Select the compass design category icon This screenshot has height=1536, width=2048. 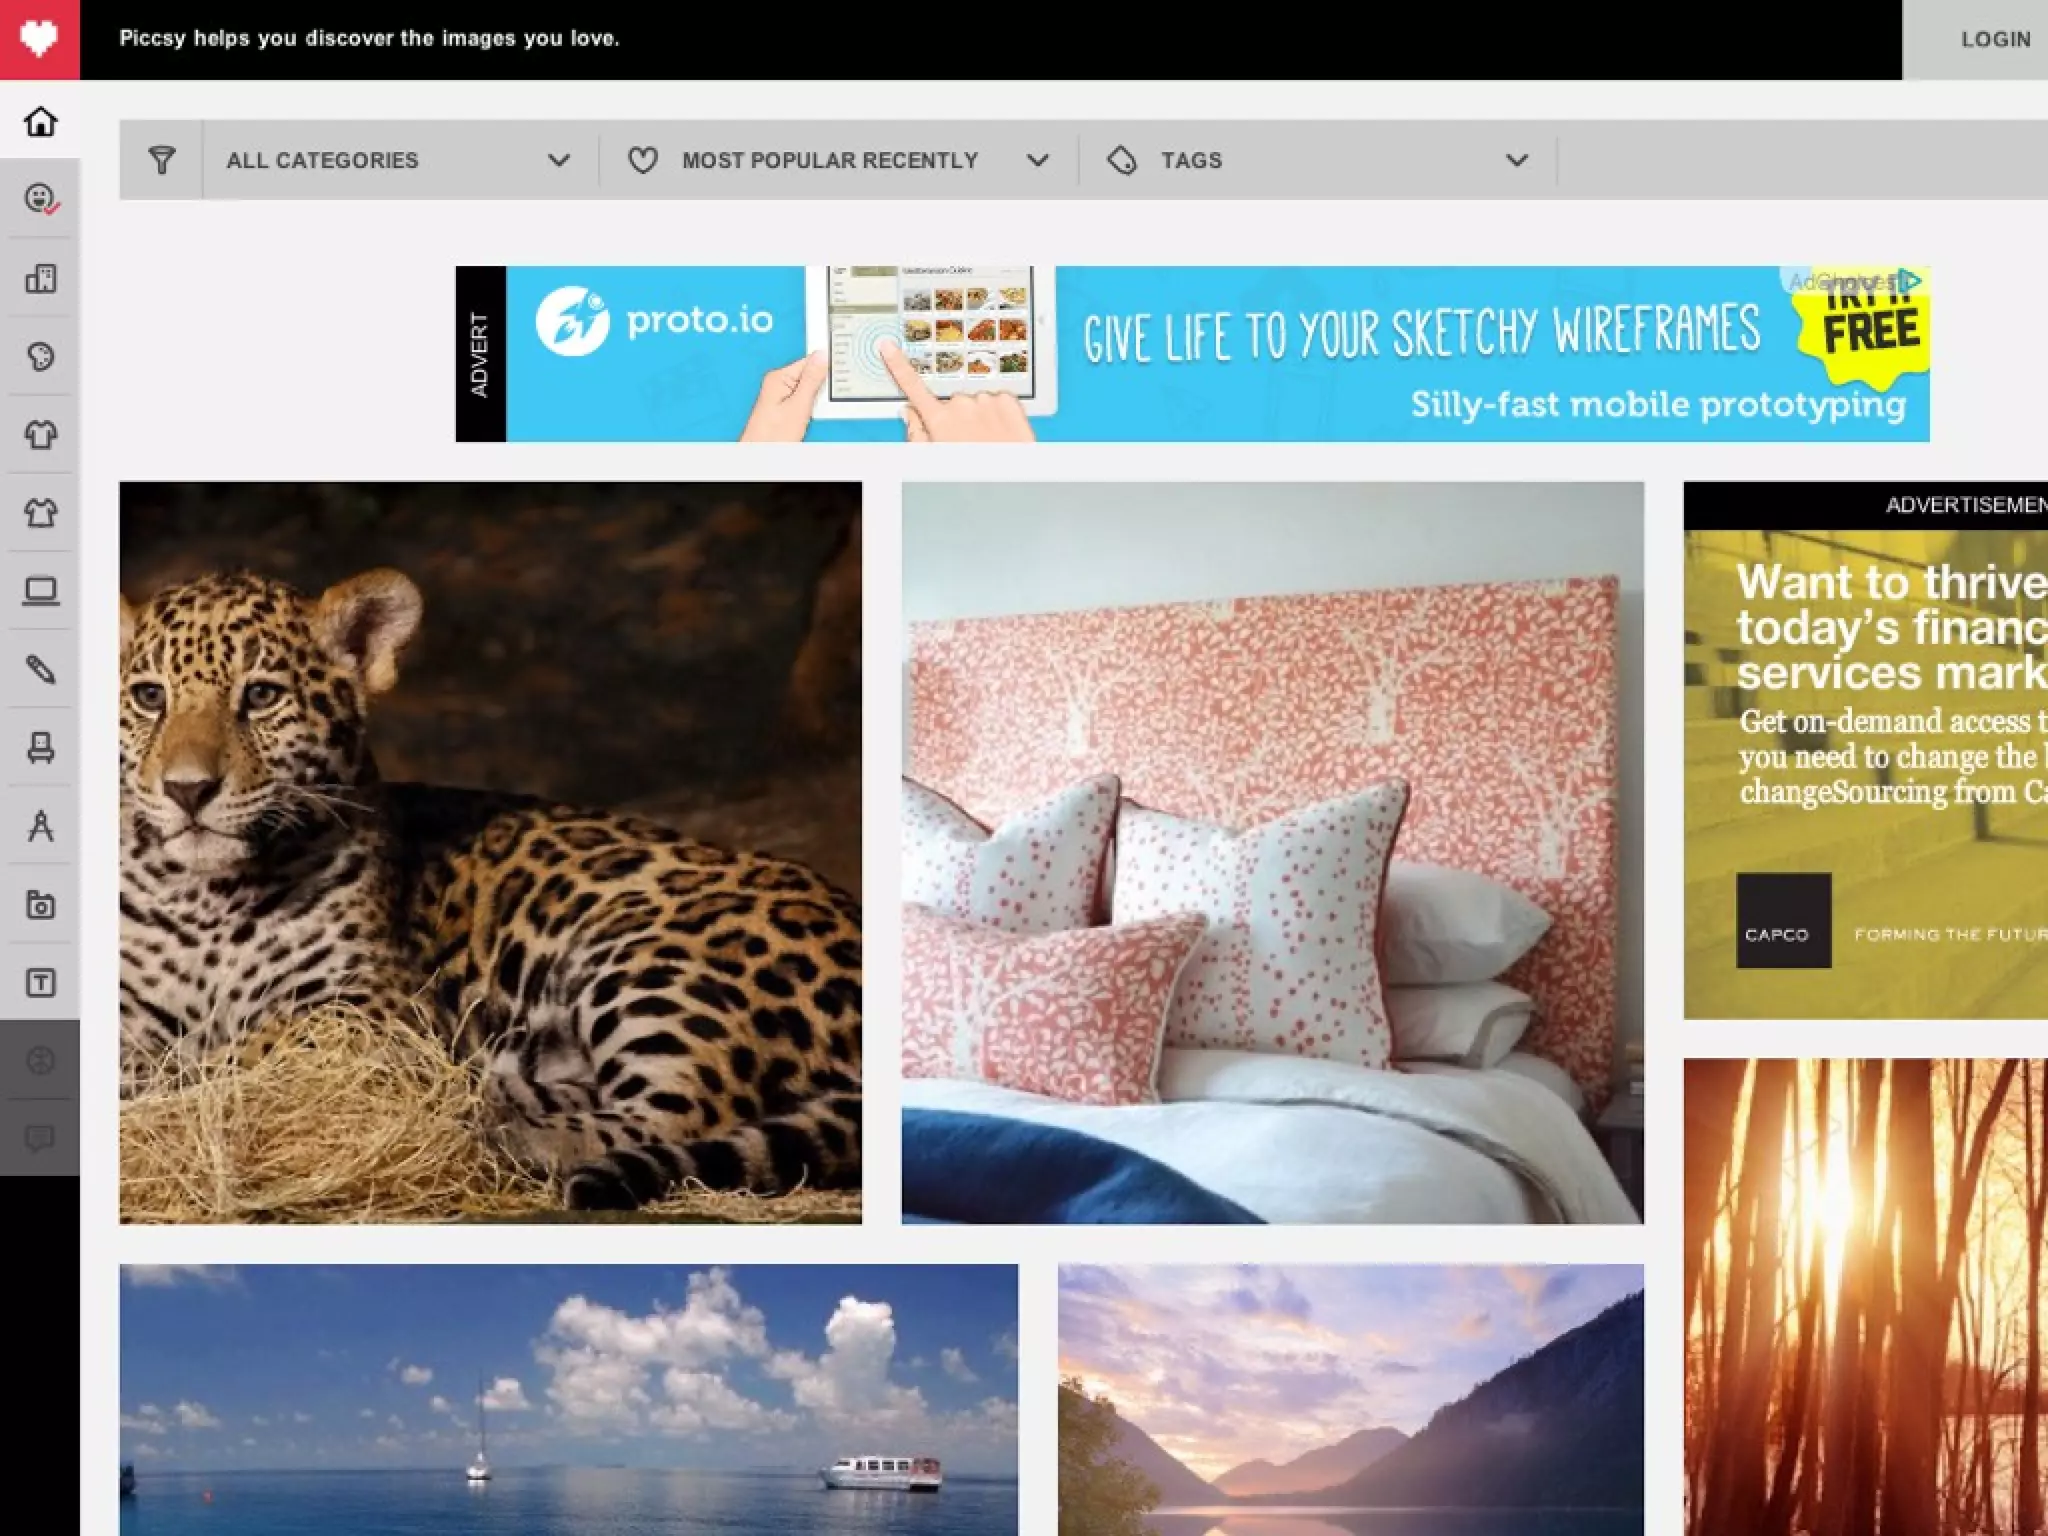40,826
